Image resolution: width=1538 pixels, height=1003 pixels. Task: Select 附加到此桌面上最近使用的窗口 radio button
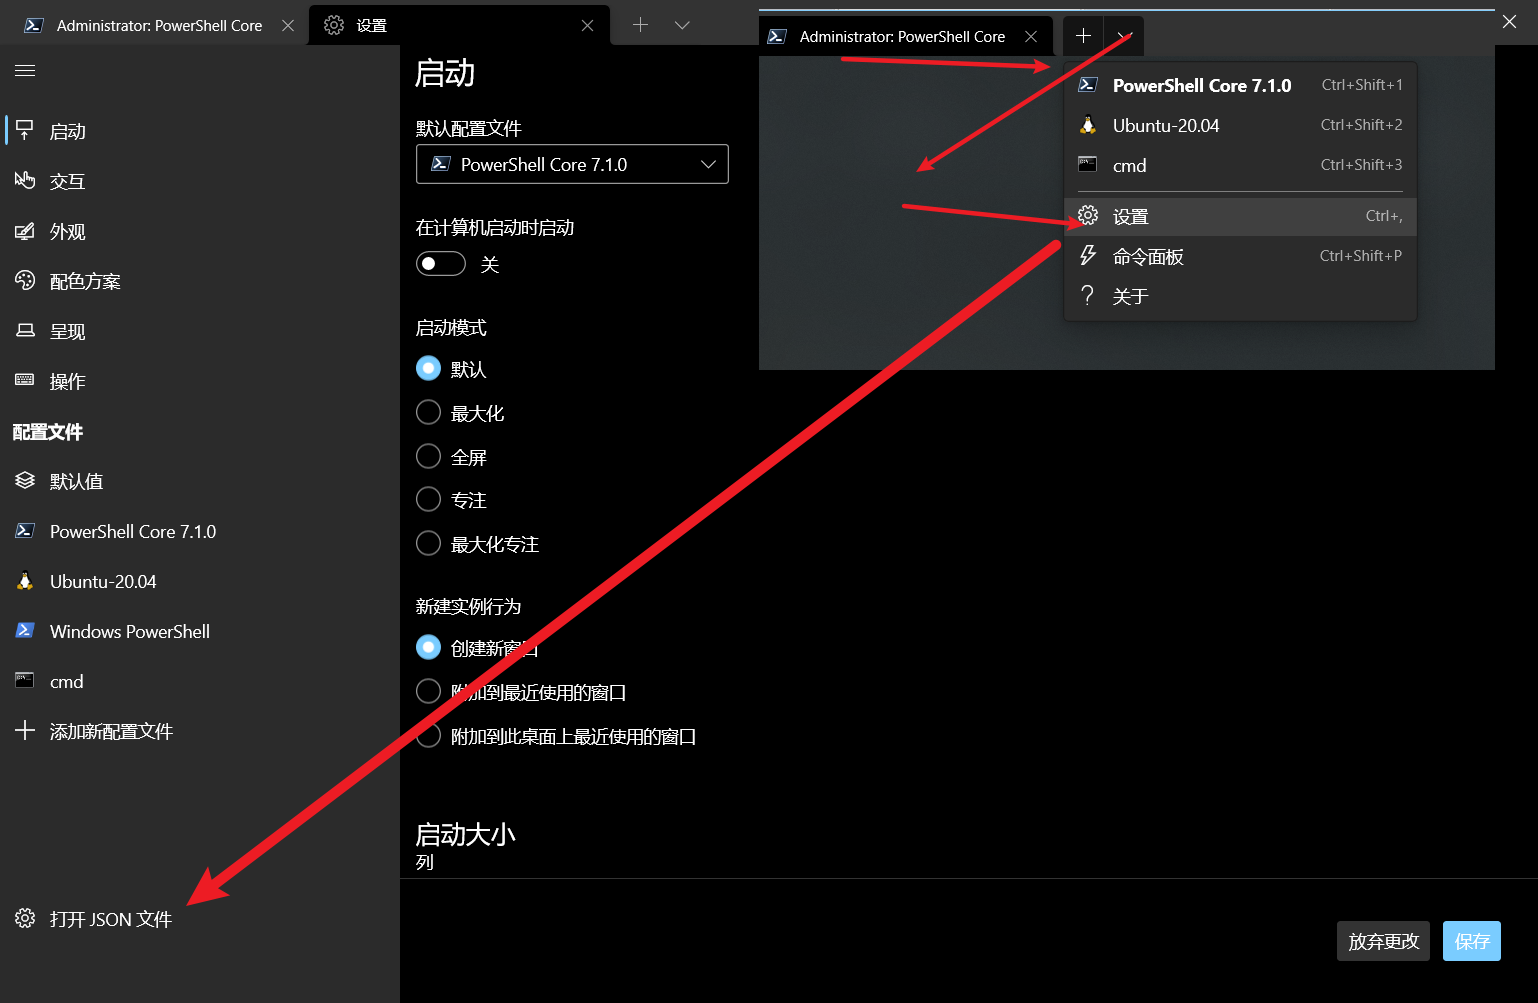428,735
